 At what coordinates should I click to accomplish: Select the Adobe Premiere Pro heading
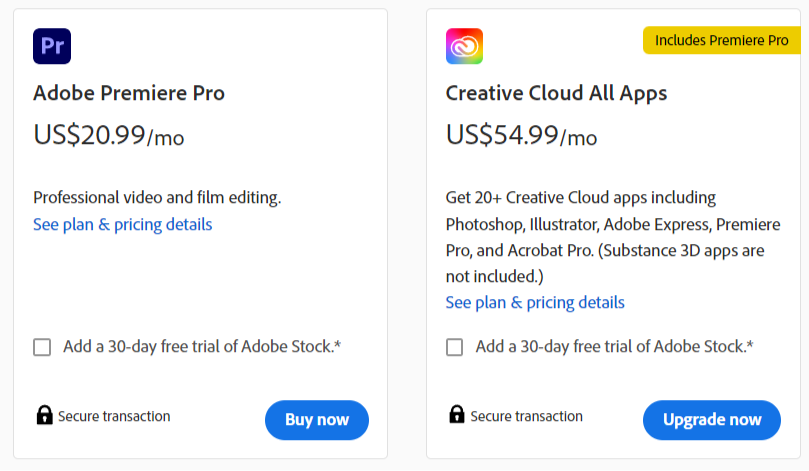click(129, 93)
